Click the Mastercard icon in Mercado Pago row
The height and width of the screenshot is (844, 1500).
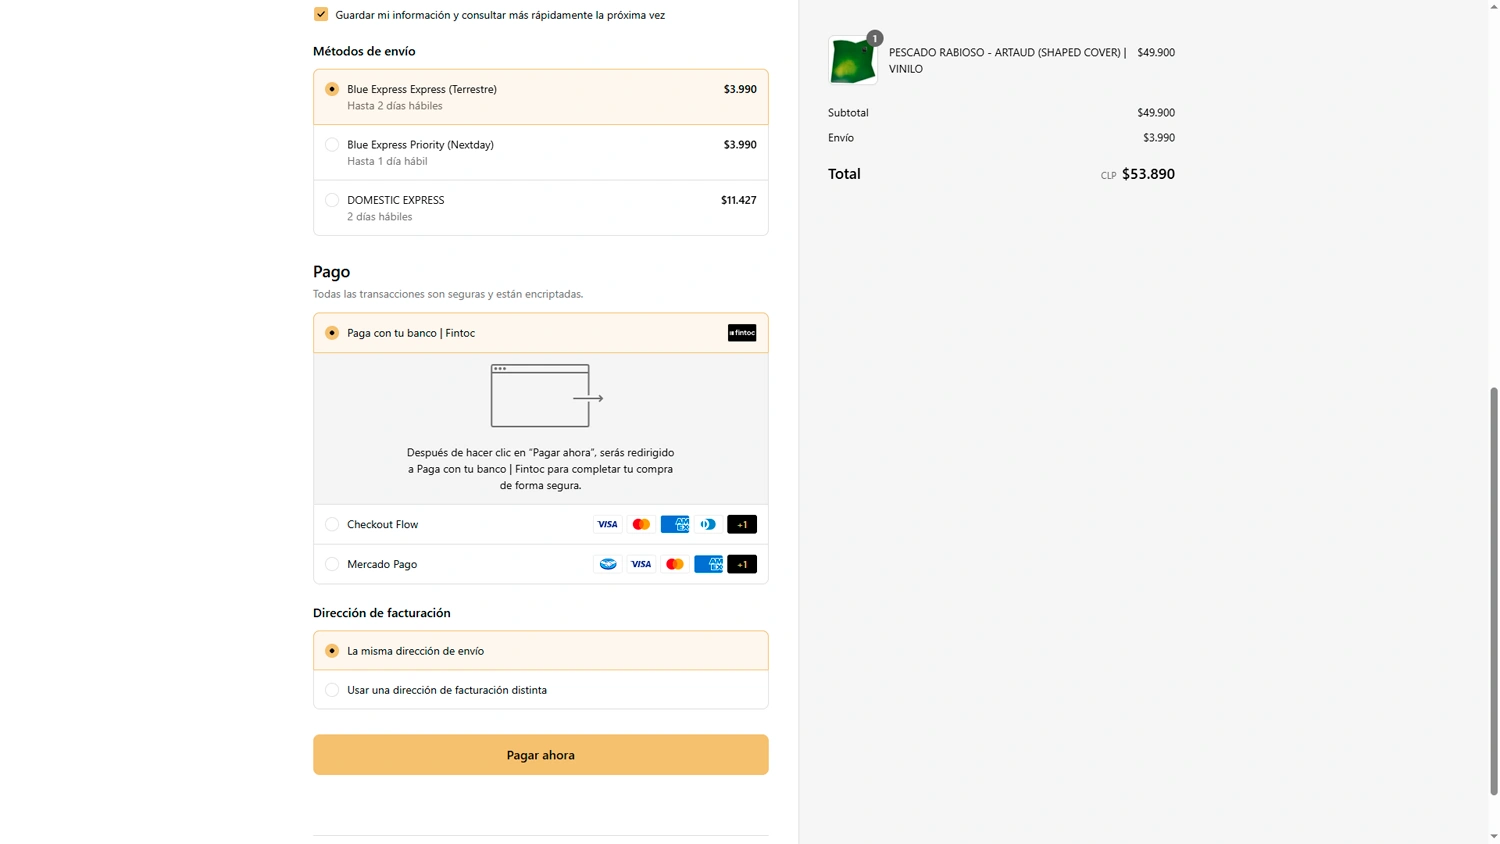click(675, 564)
